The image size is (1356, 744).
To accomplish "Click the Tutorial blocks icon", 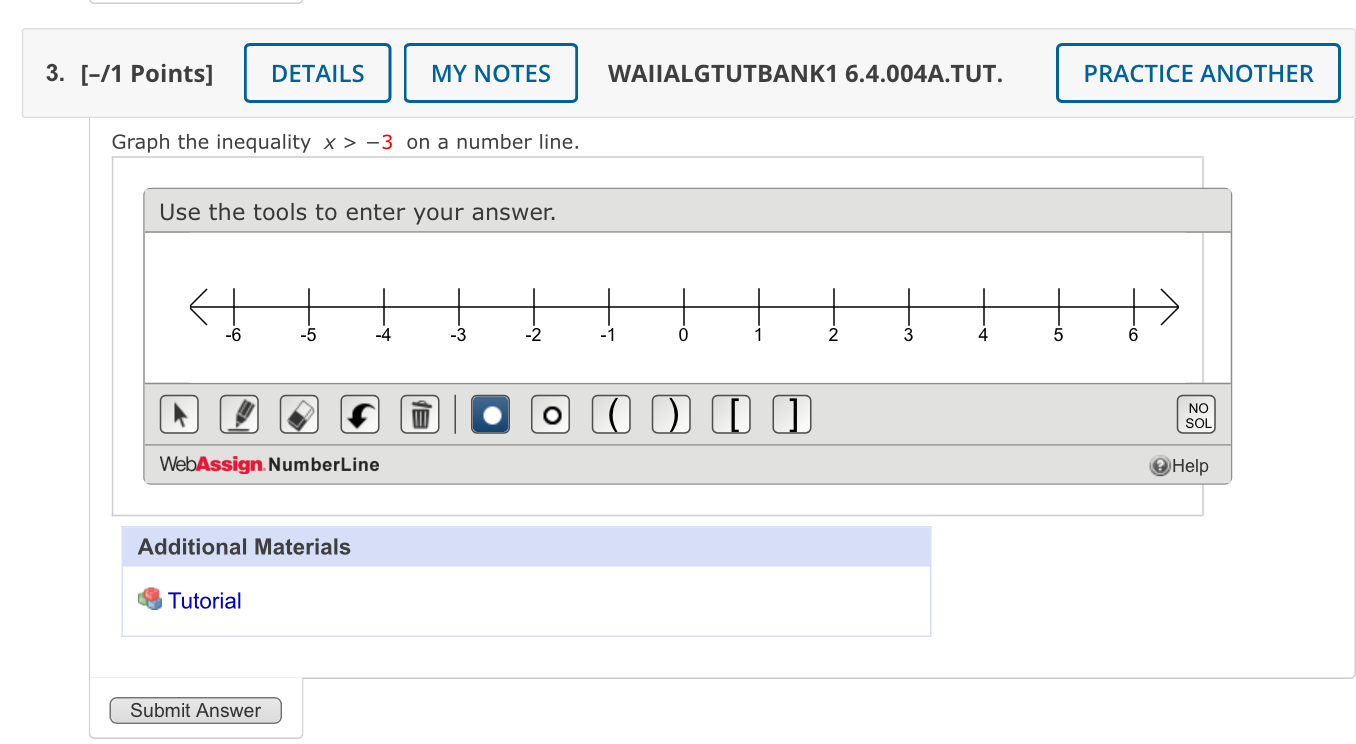I will click(150, 599).
